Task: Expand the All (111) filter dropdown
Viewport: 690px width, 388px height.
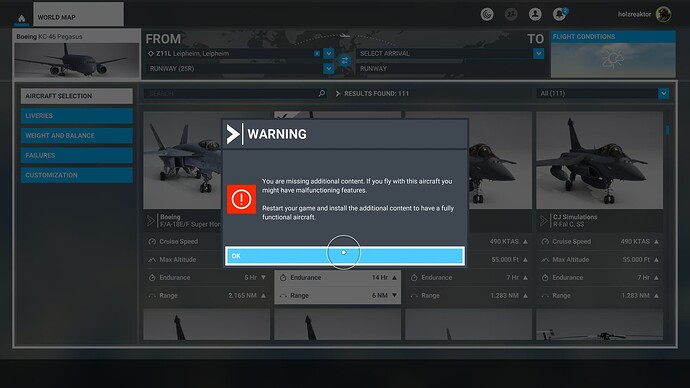Action: (664, 93)
